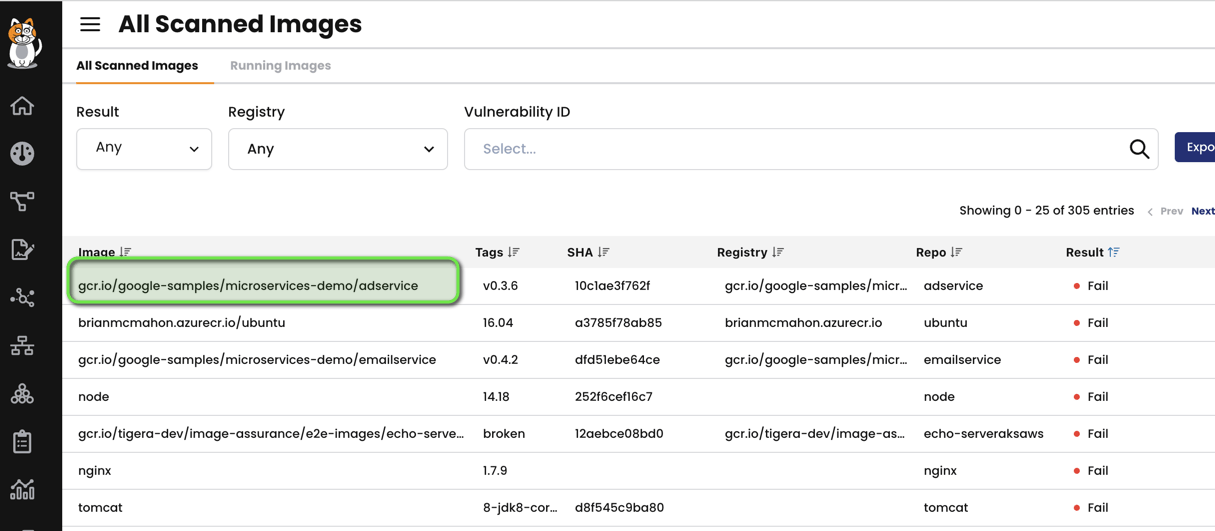Open brianmcmahon.azurecr.io/ubuntu image
The image size is (1215, 531).
[x=182, y=323]
